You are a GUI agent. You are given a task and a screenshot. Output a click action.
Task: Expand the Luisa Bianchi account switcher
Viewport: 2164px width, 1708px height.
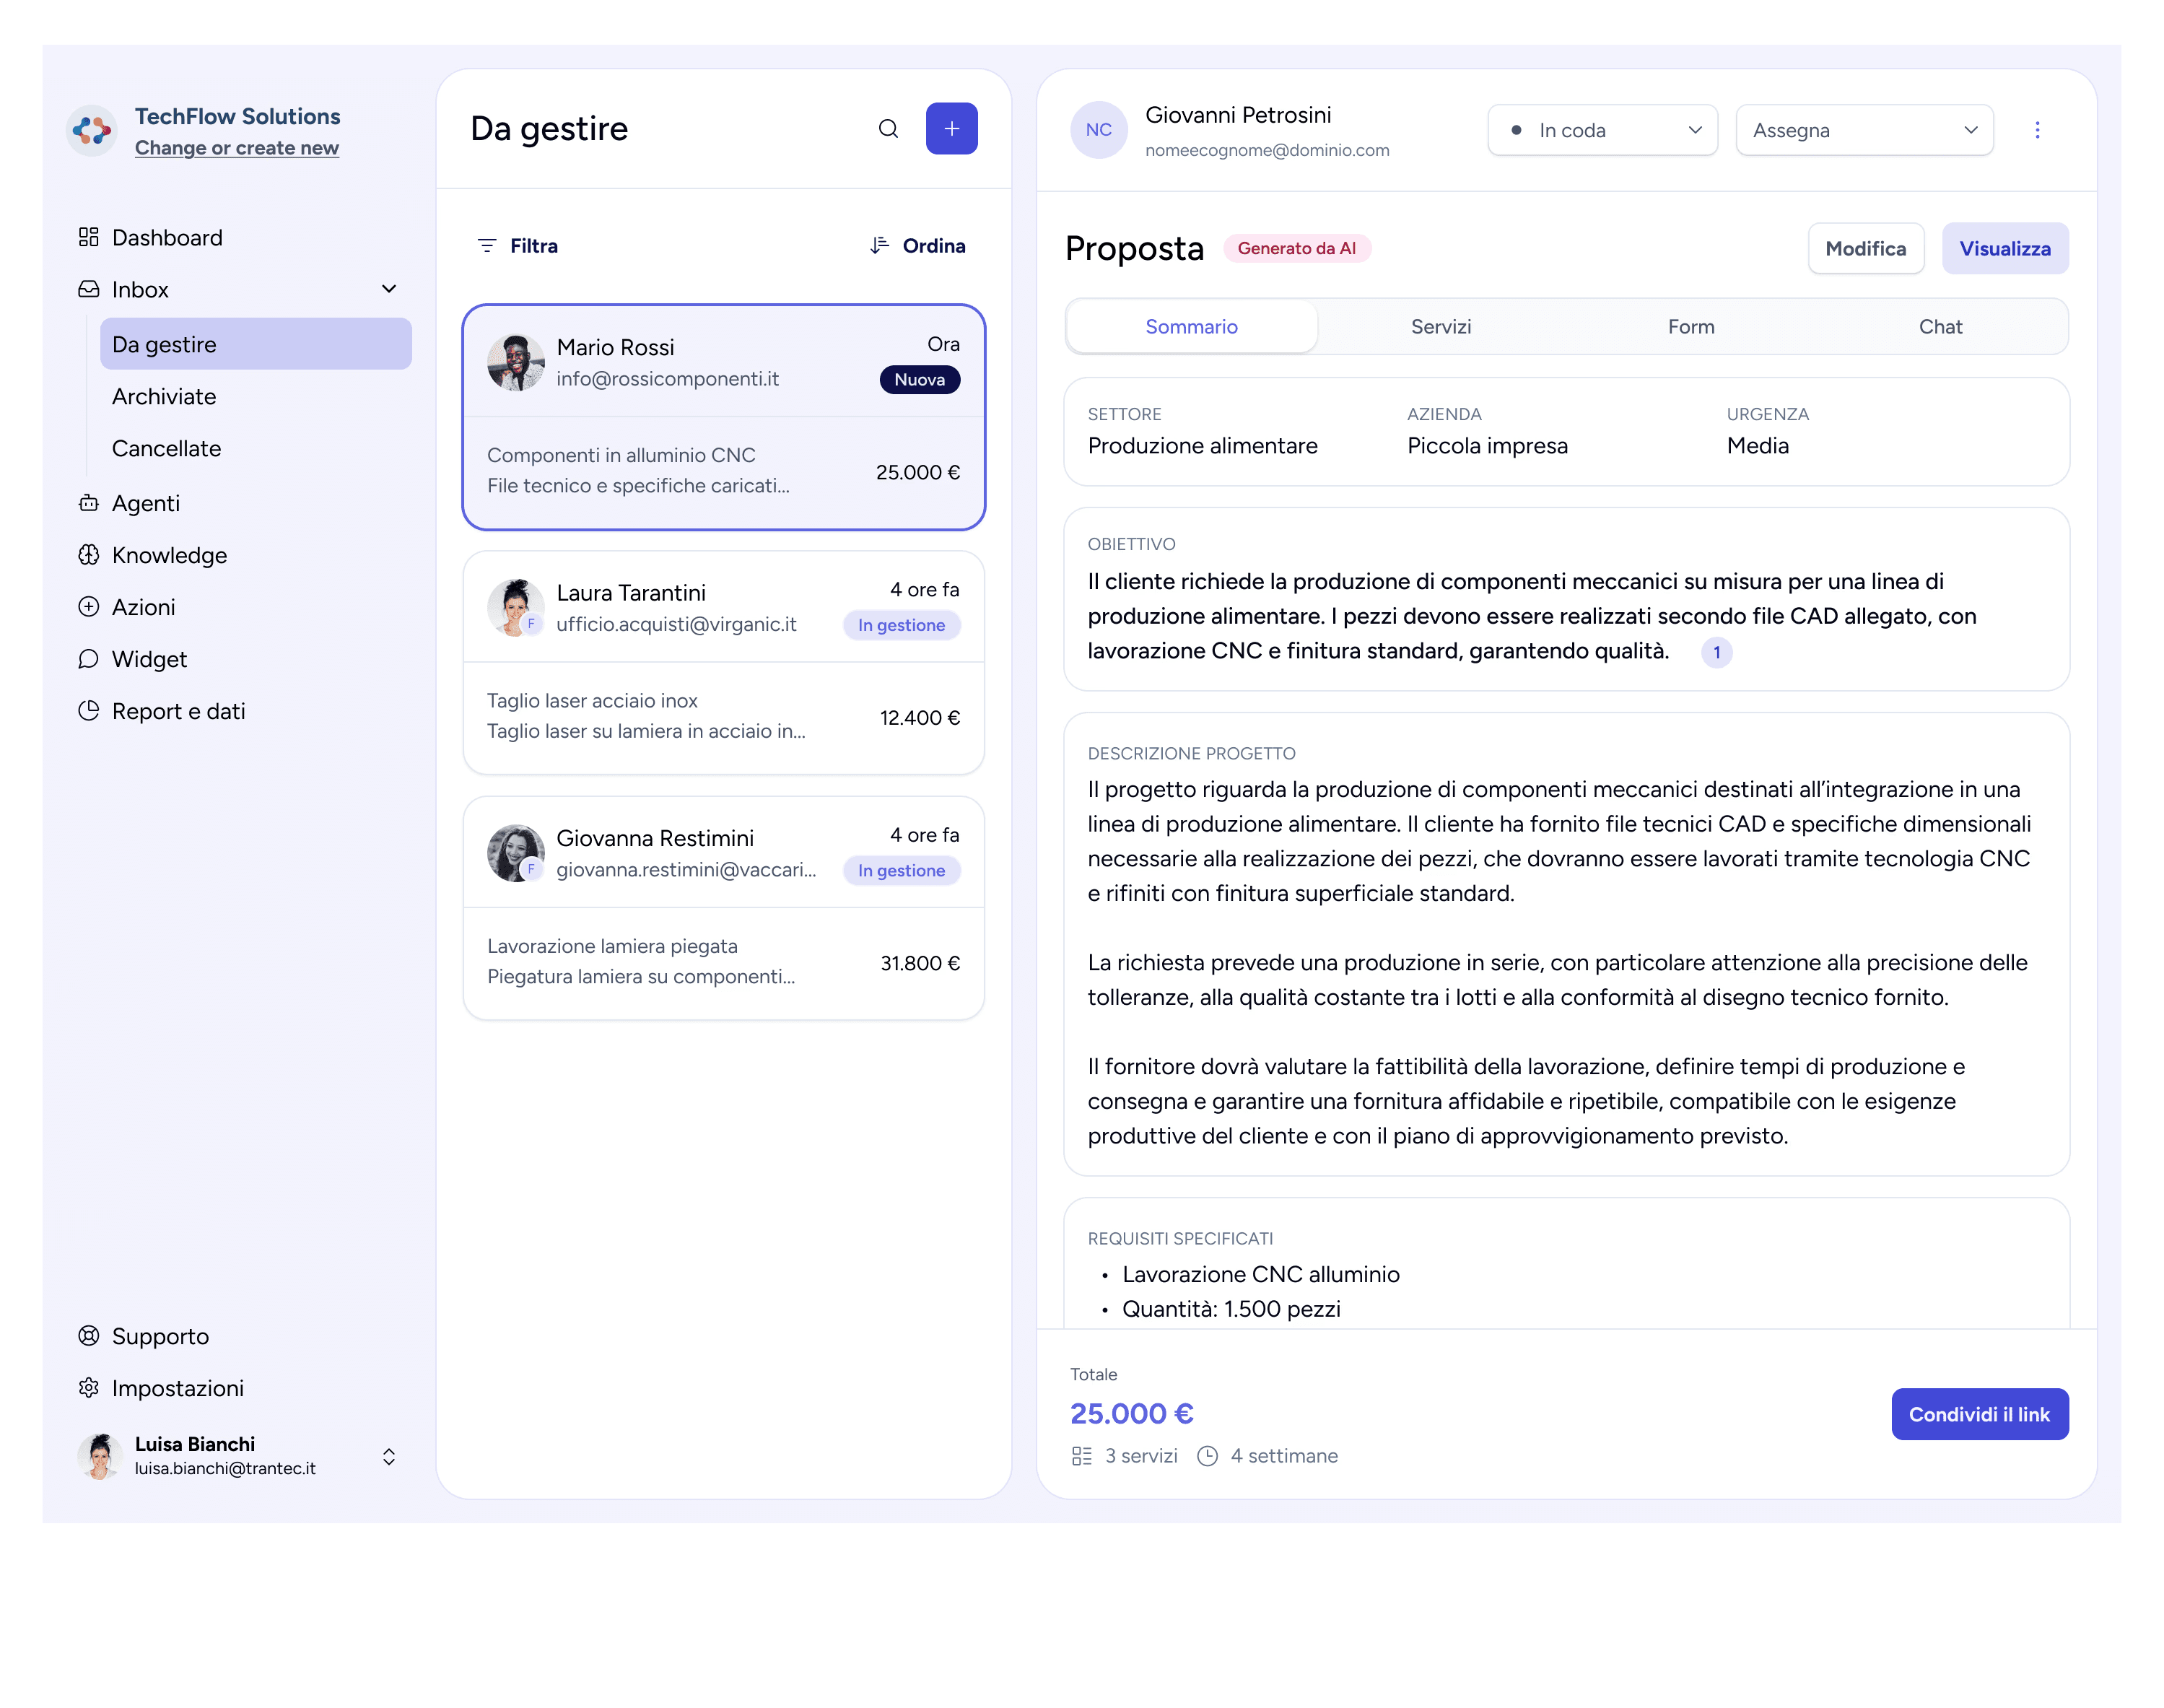point(389,1456)
